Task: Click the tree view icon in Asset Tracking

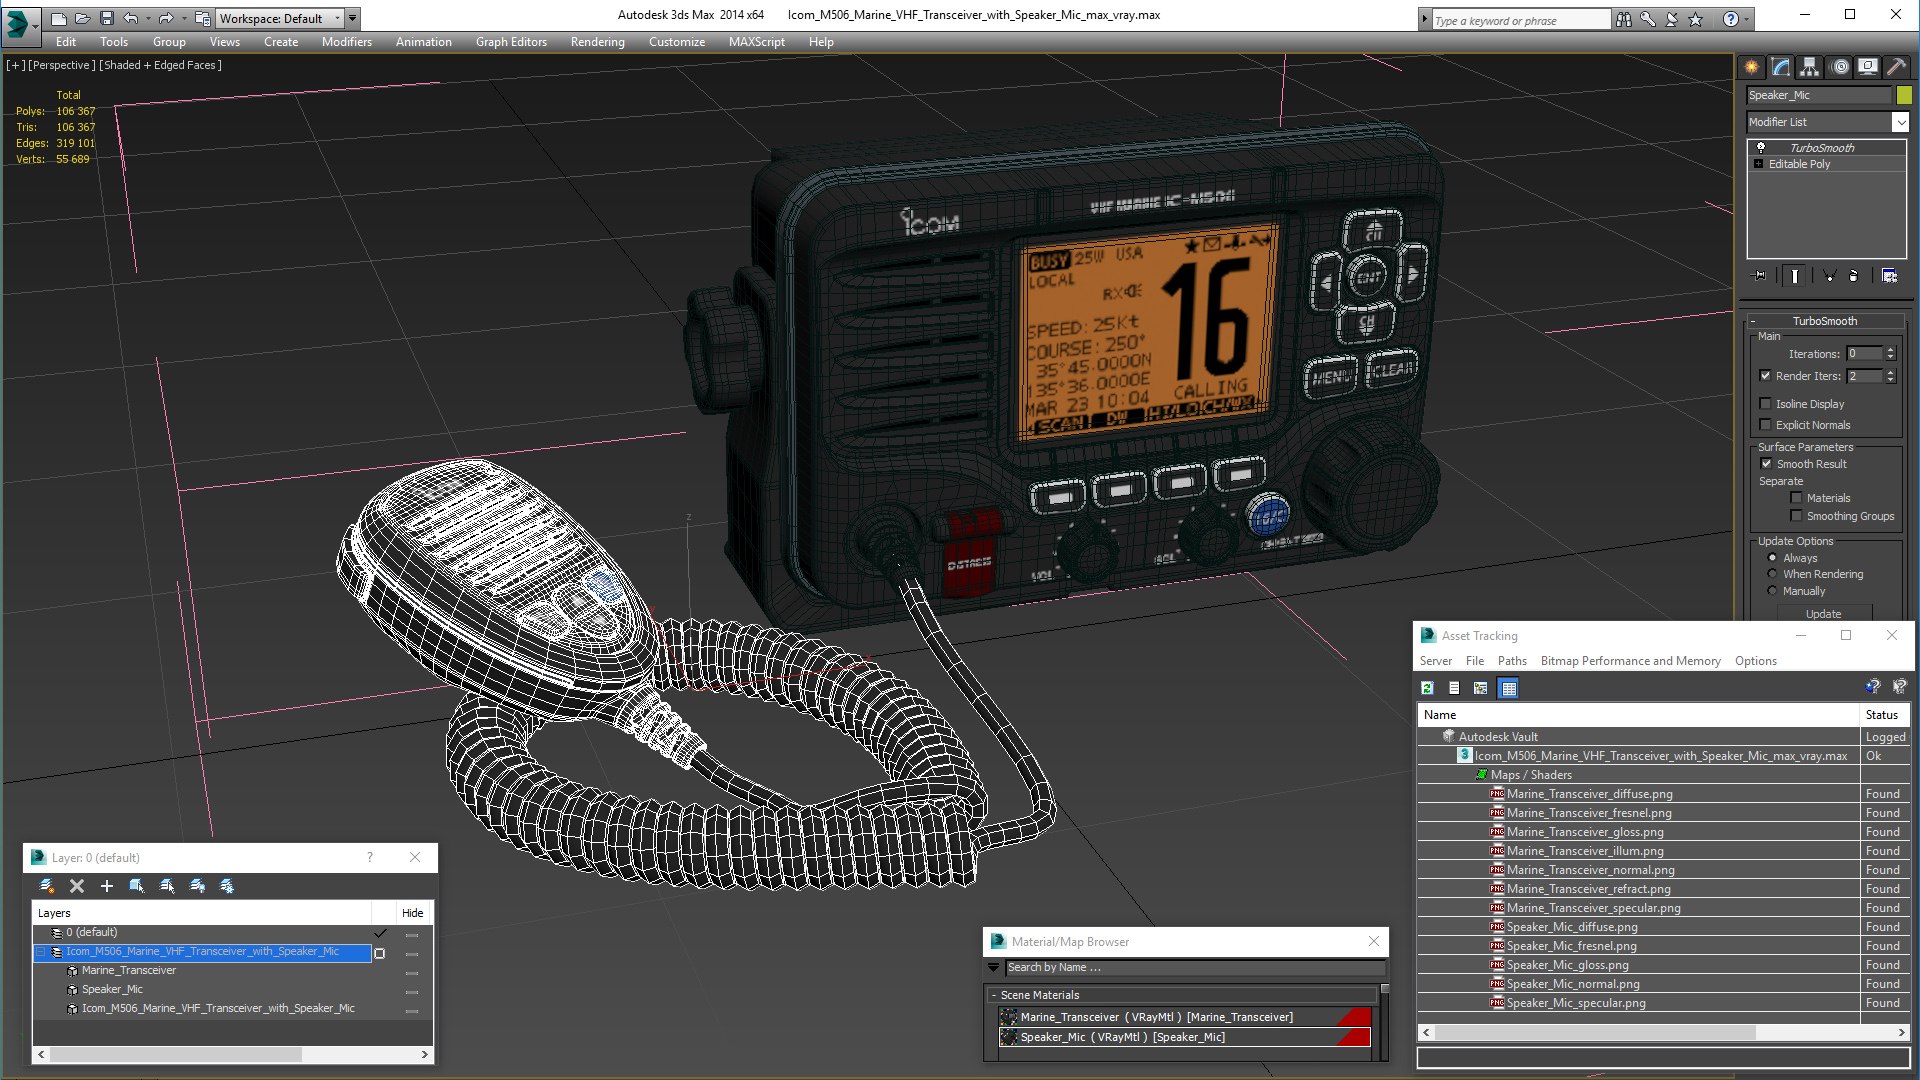Action: [x=1481, y=688]
